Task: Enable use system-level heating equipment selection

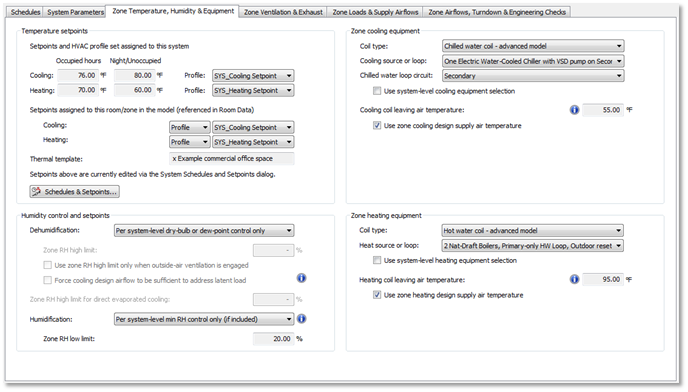Action: pos(377,260)
